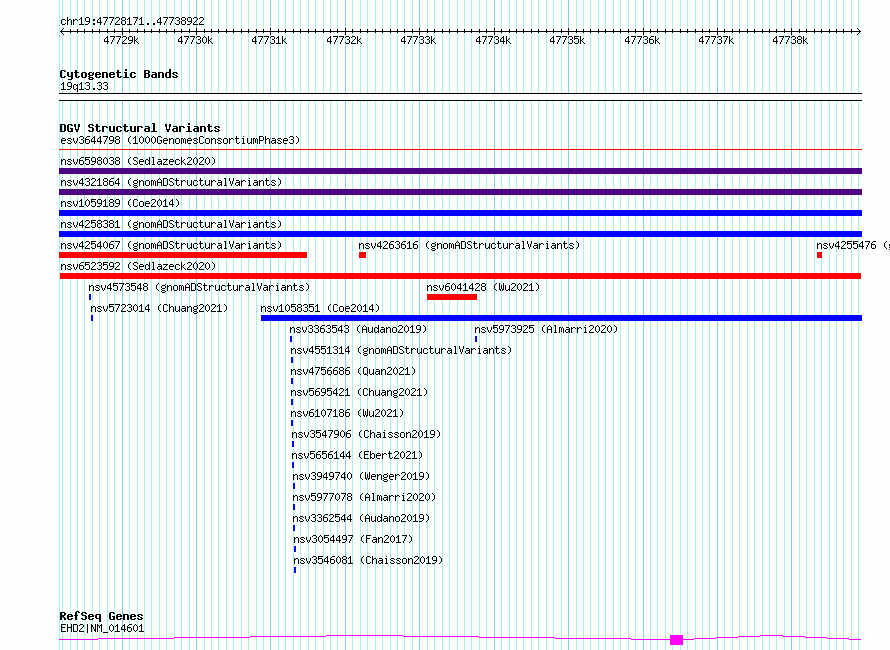Click the nsv4255476 label at right edge
This screenshot has height=650, width=890.
pyautogui.click(x=853, y=245)
